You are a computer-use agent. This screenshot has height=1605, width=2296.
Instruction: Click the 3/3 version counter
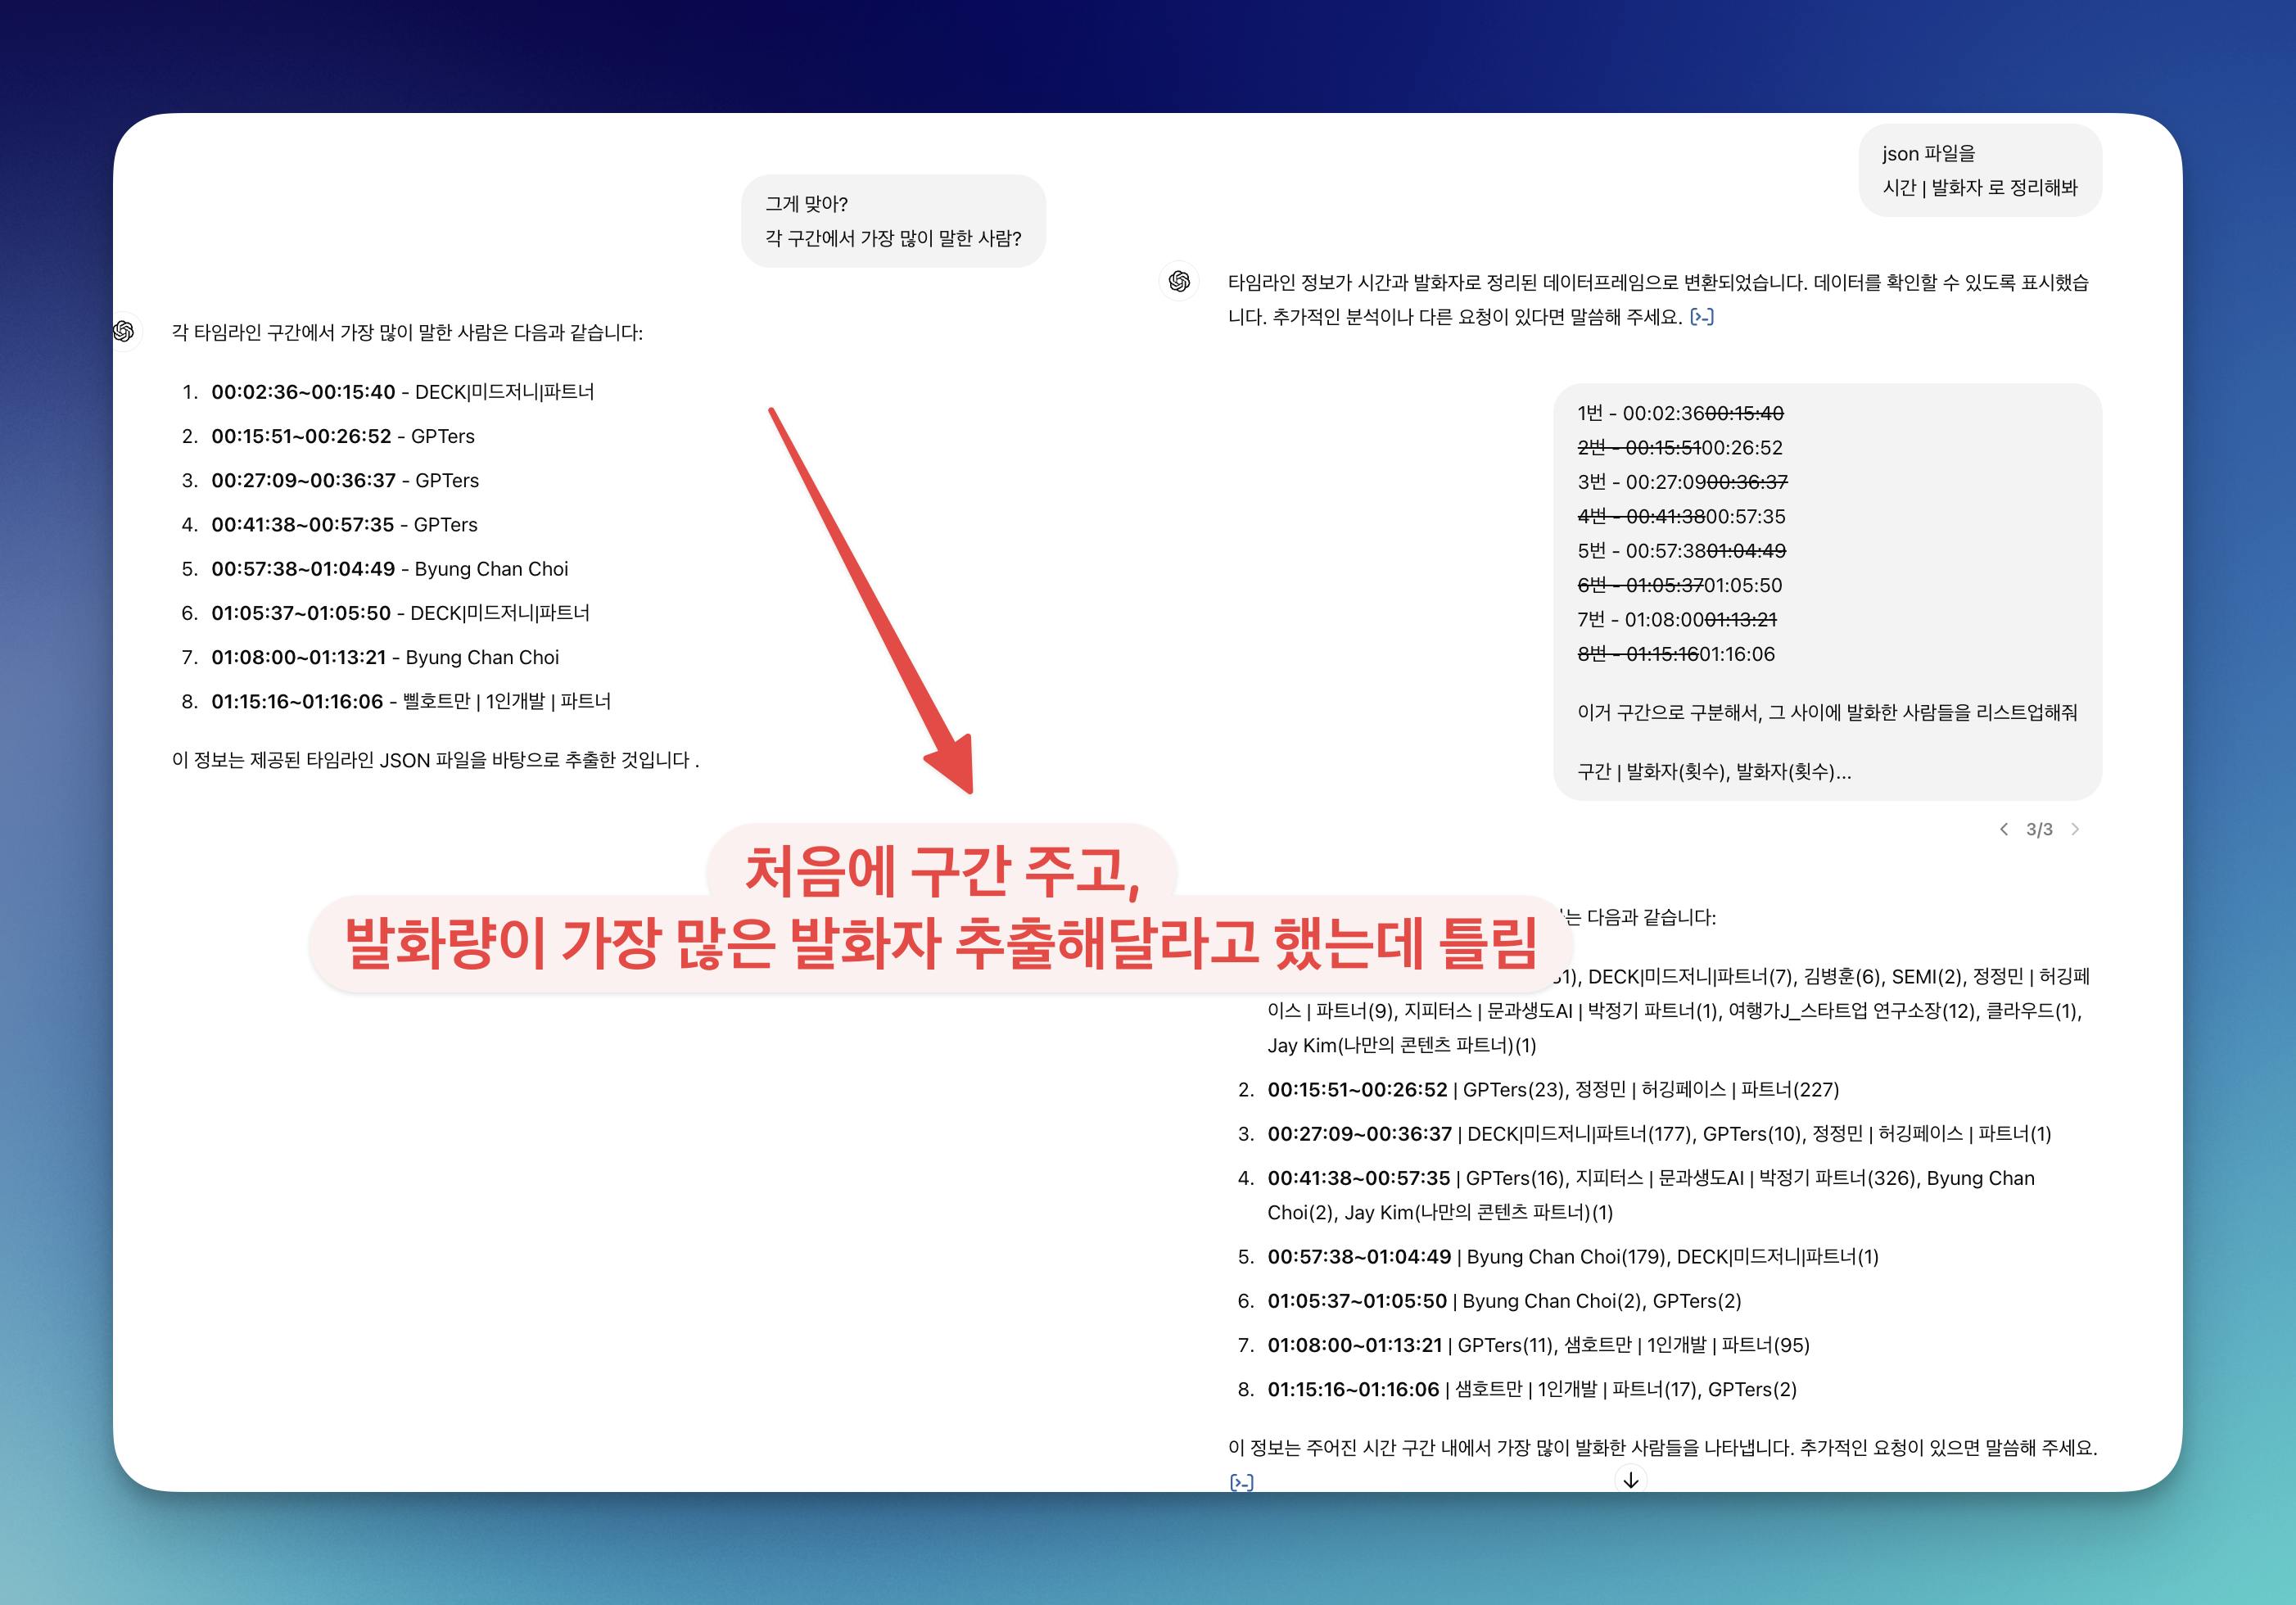pyautogui.click(x=2039, y=829)
